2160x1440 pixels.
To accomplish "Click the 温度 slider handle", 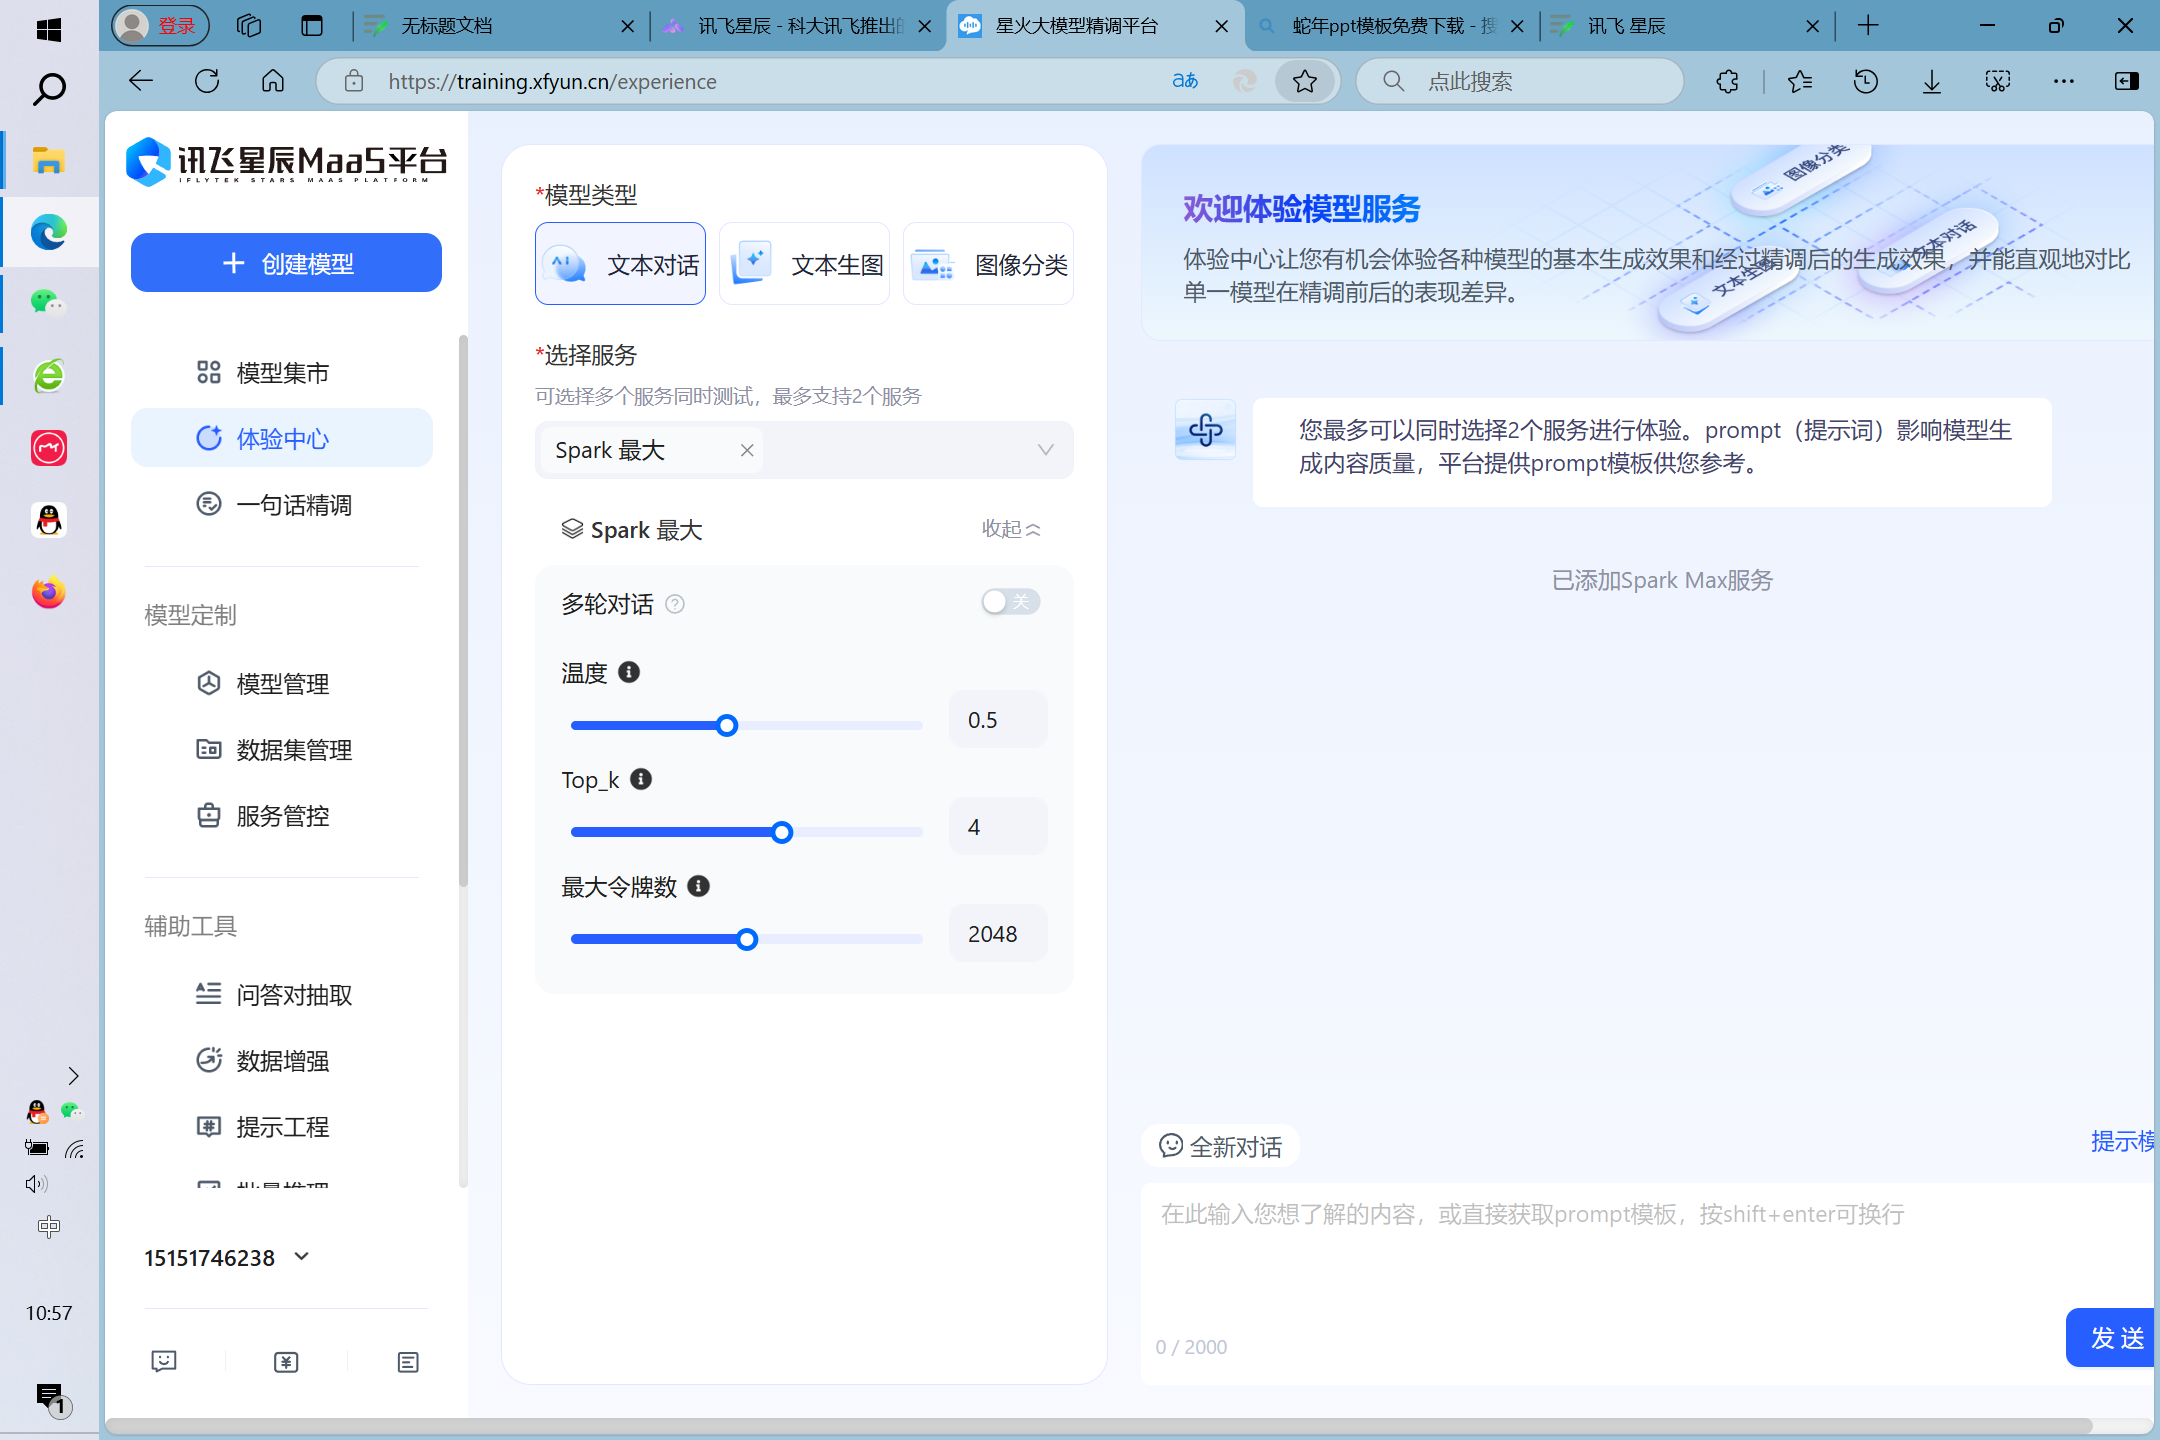I will tap(727, 725).
